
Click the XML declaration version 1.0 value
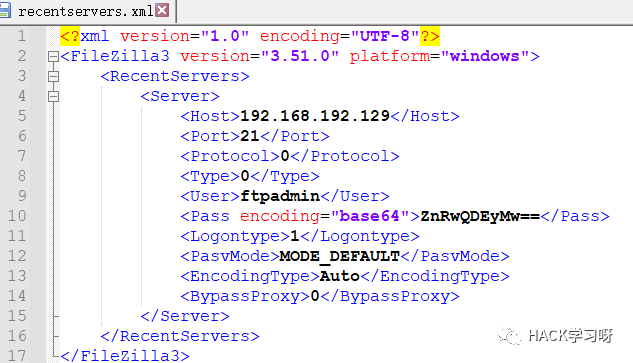pyautogui.click(x=225, y=36)
